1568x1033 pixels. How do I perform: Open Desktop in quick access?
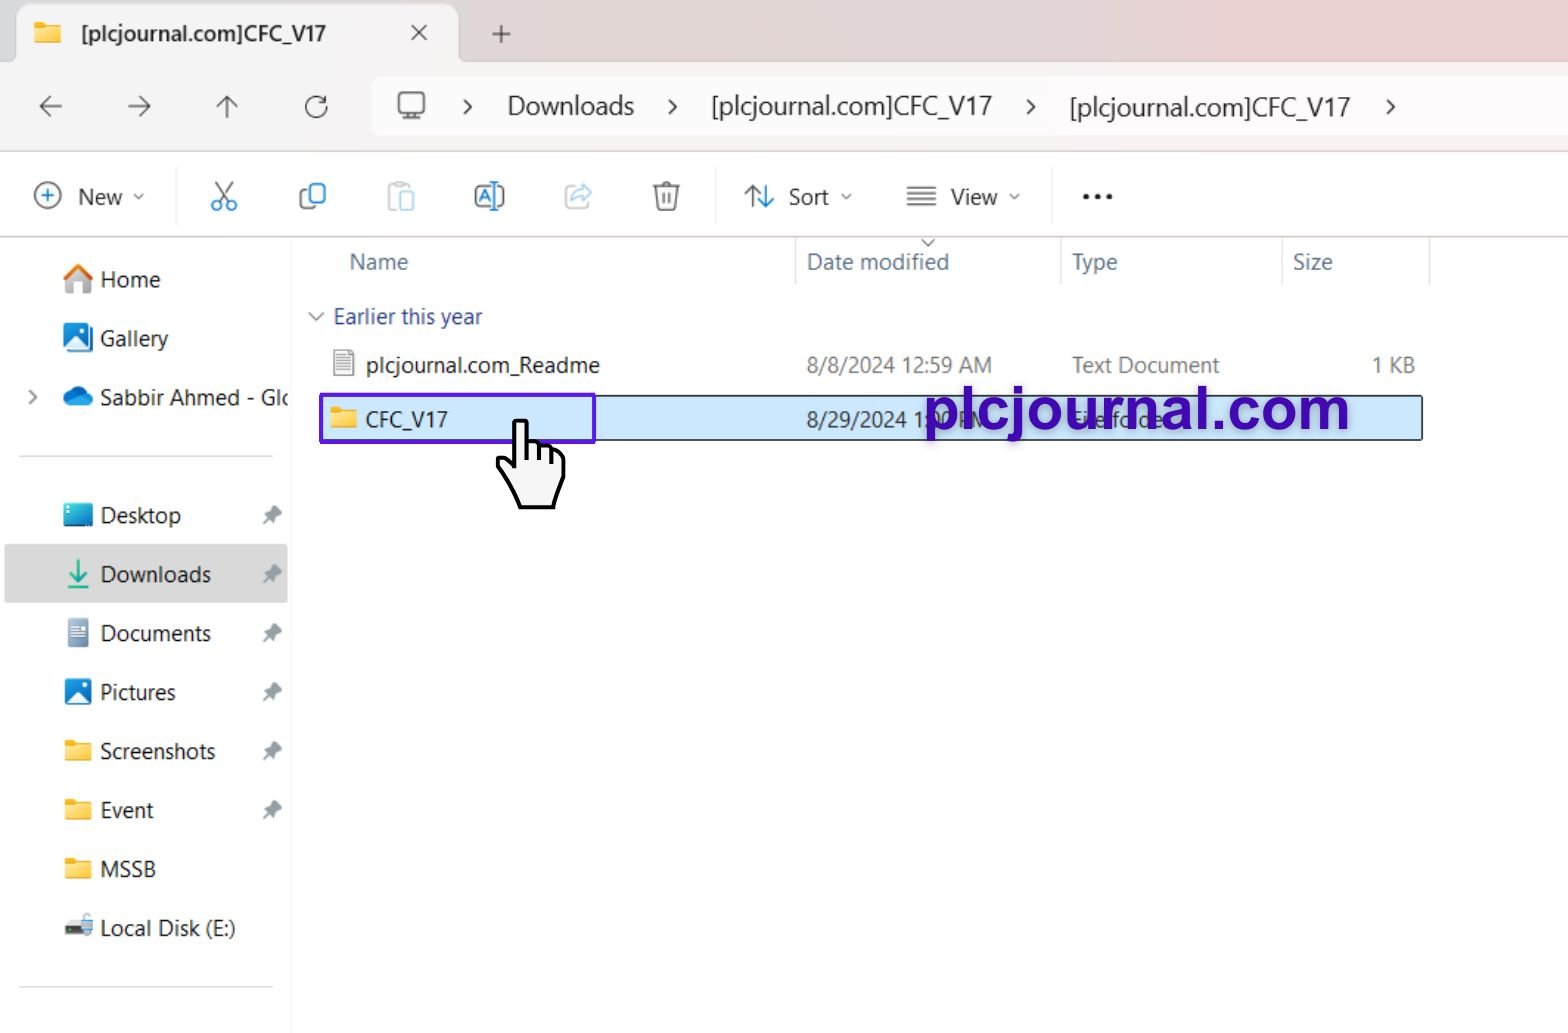click(122, 515)
